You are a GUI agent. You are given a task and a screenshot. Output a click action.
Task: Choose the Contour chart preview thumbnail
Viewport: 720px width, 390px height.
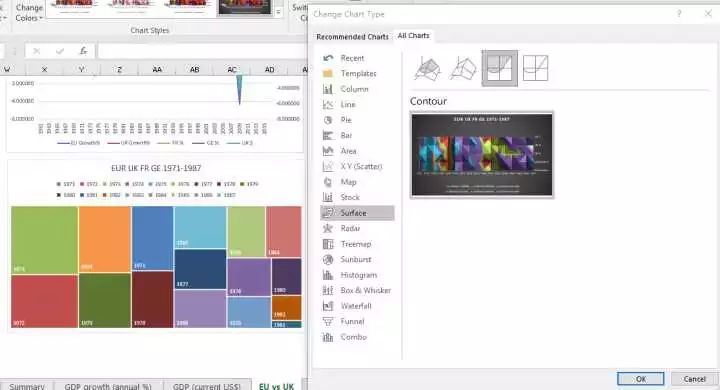(482, 155)
